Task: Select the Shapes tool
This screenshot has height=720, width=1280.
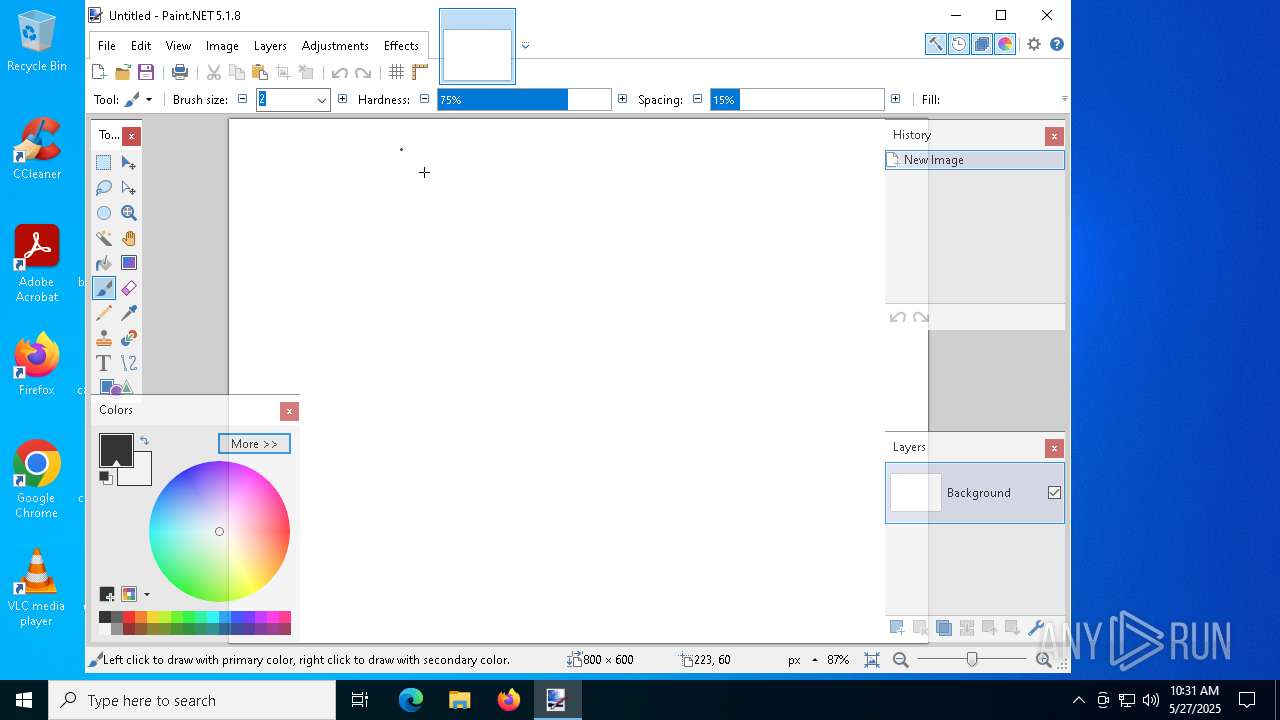Action: [116, 387]
